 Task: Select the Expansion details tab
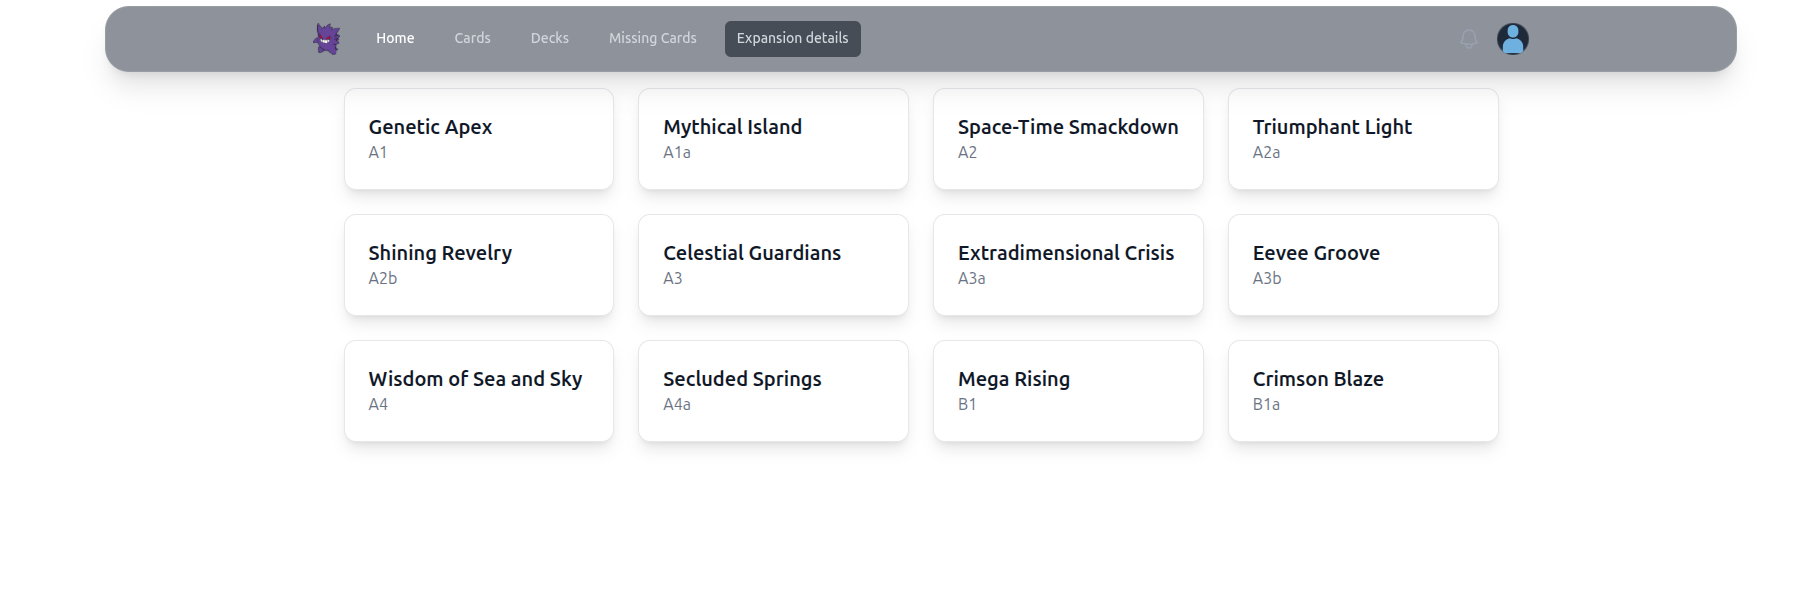[x=792, y=39]
